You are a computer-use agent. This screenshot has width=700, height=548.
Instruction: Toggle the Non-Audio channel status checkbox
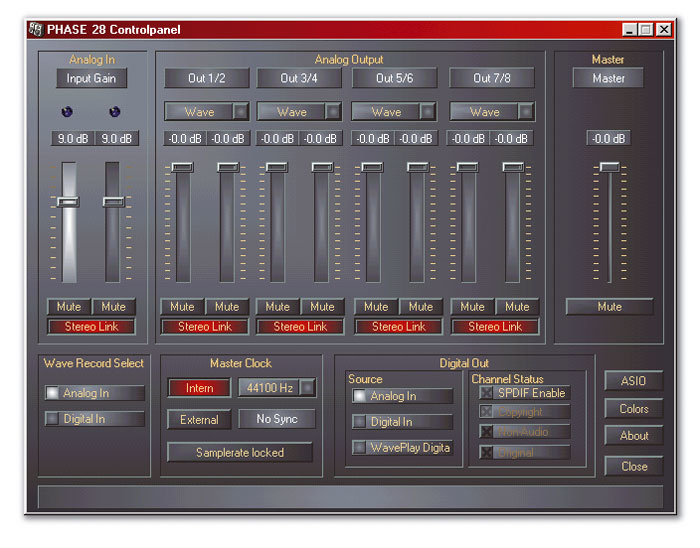pyautogui.click(x=486, y=432)
